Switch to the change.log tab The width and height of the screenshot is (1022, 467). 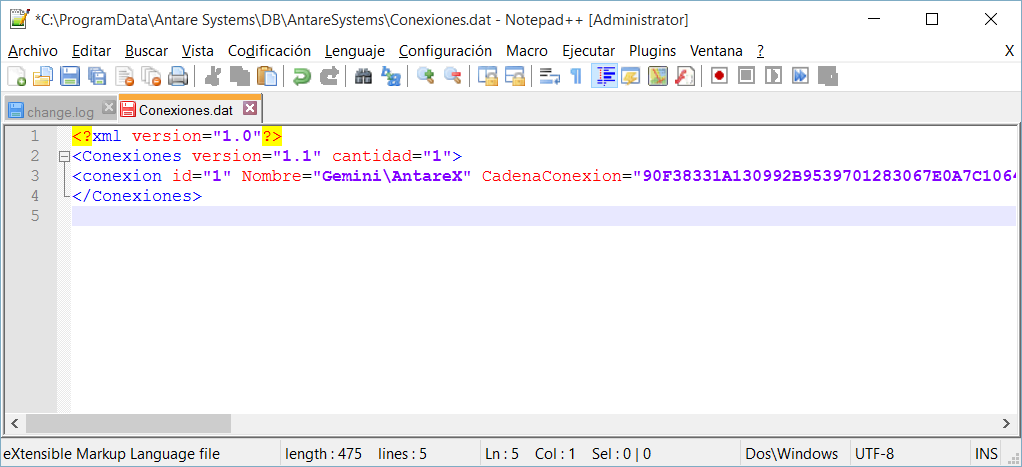pyautogui.click(x=58, y=111)
